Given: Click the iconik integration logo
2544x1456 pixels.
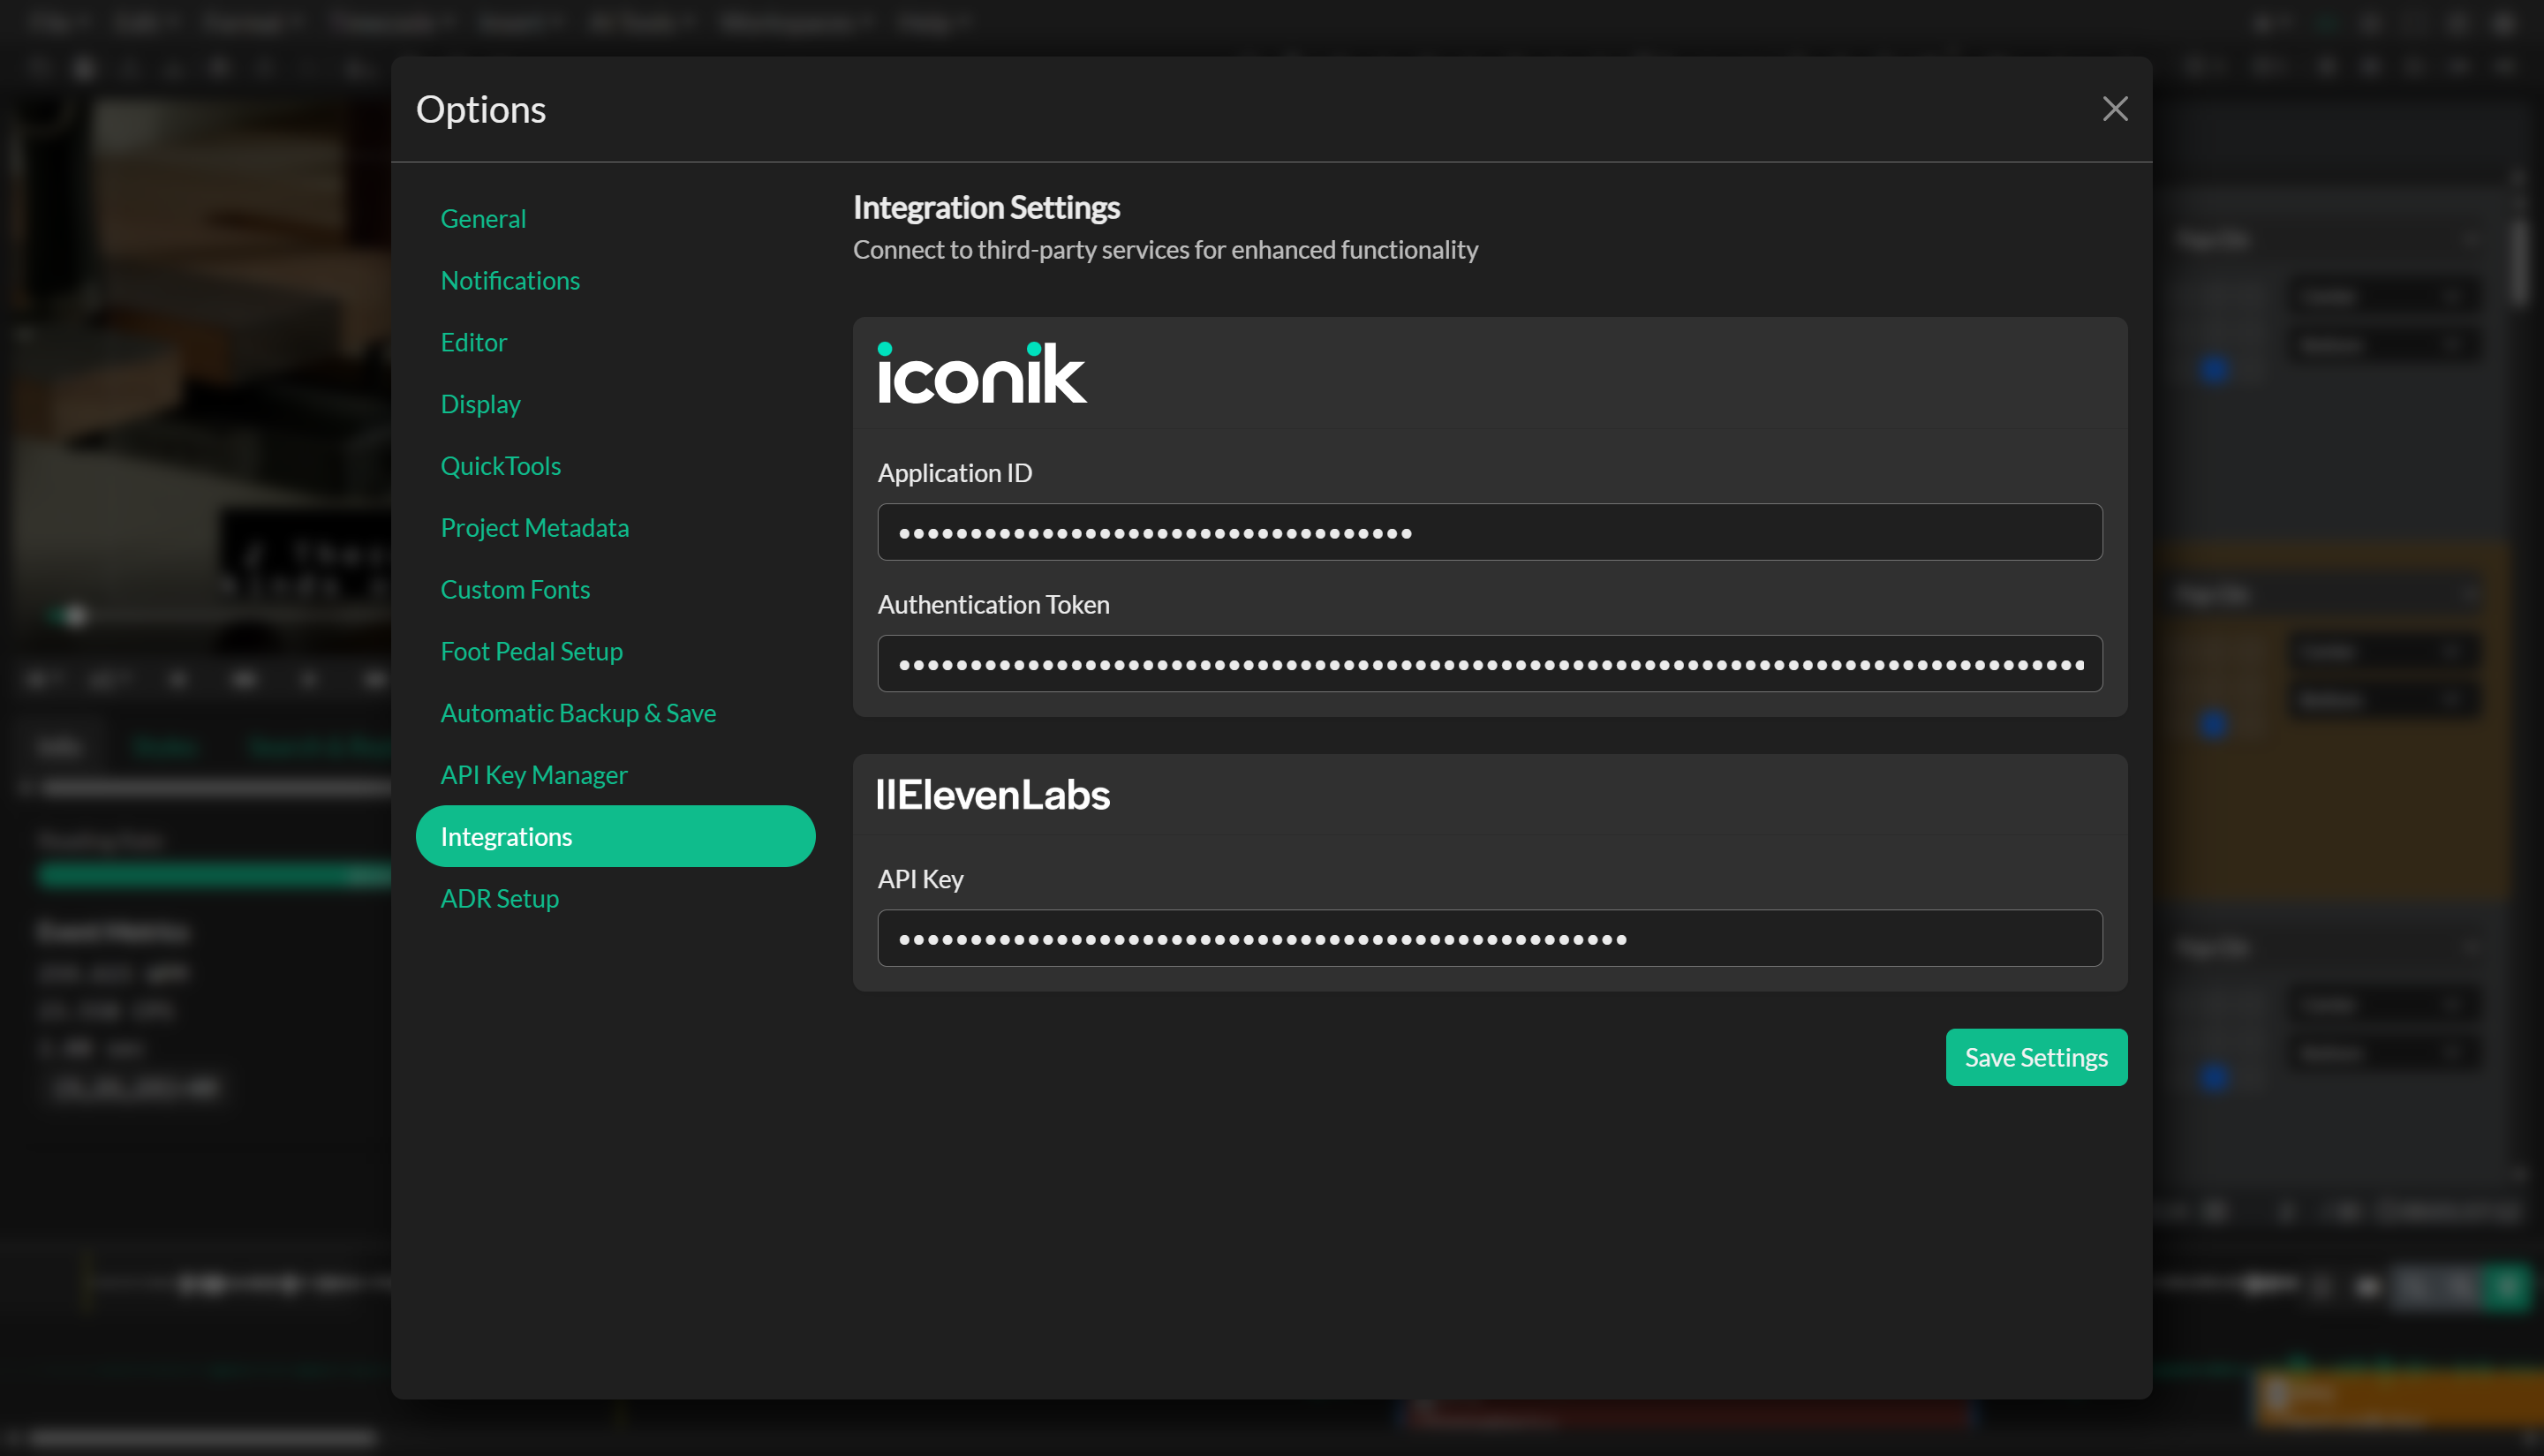Looking at the screenshot, I should tap(982, 373).
